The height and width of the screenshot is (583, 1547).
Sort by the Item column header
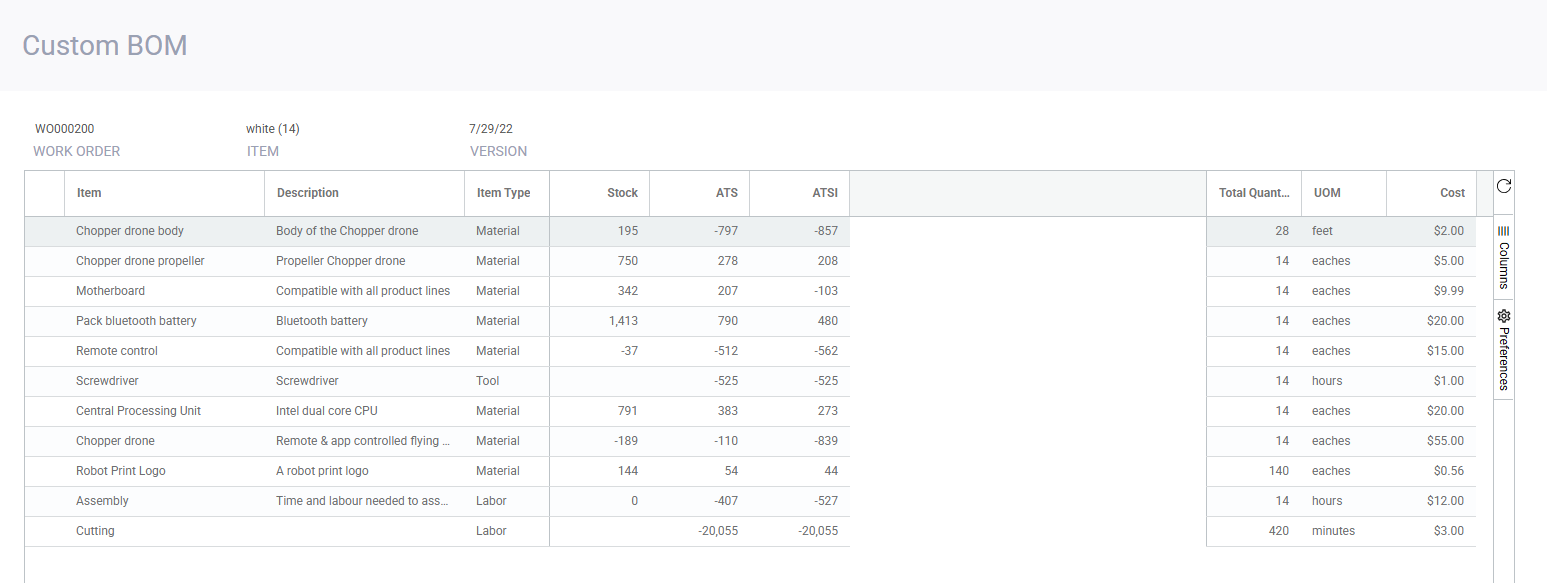click(89, 193)
